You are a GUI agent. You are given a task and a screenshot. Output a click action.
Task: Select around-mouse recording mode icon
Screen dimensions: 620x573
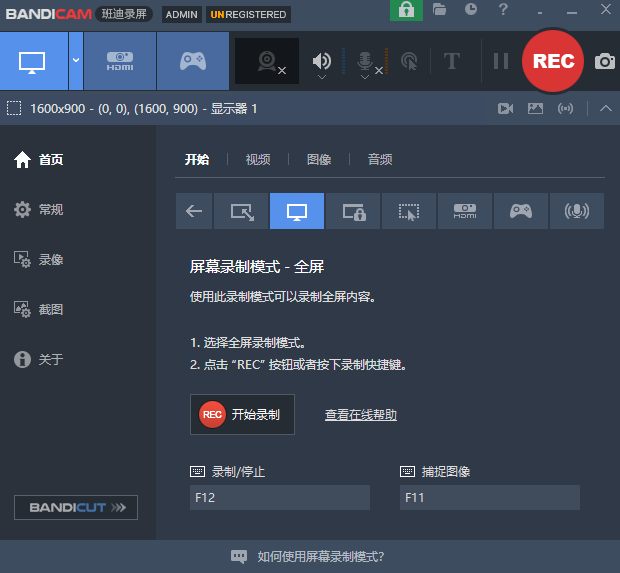pyautogui.click(x=409, y=211)
